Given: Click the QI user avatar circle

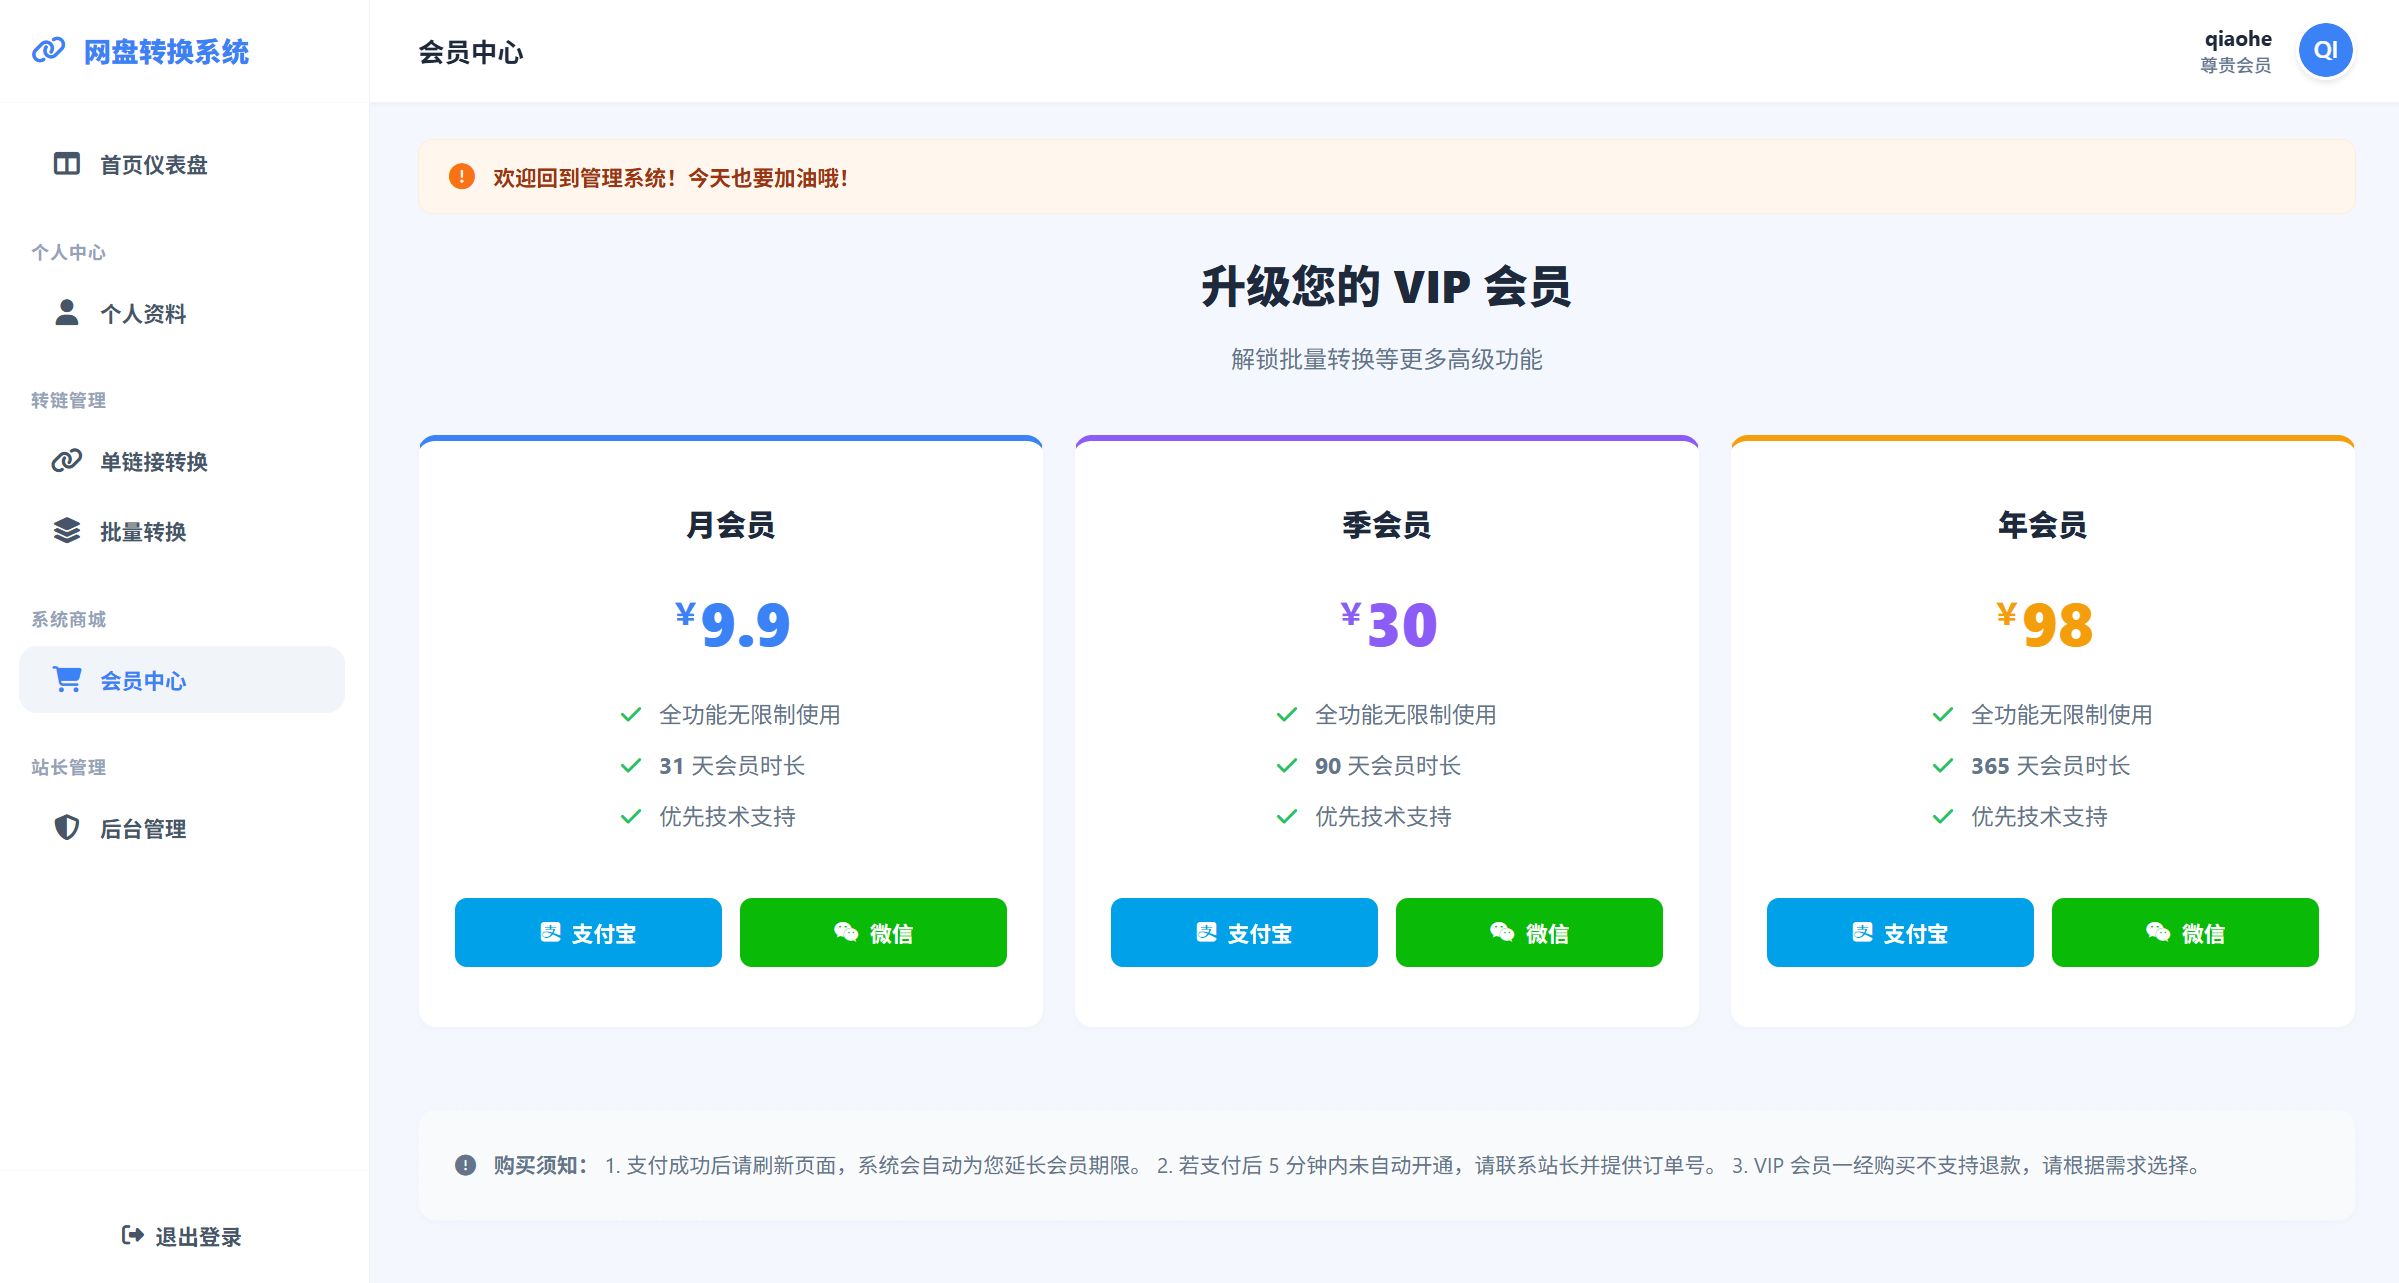Looking at the screenshot, I should tap(2325, 50).
